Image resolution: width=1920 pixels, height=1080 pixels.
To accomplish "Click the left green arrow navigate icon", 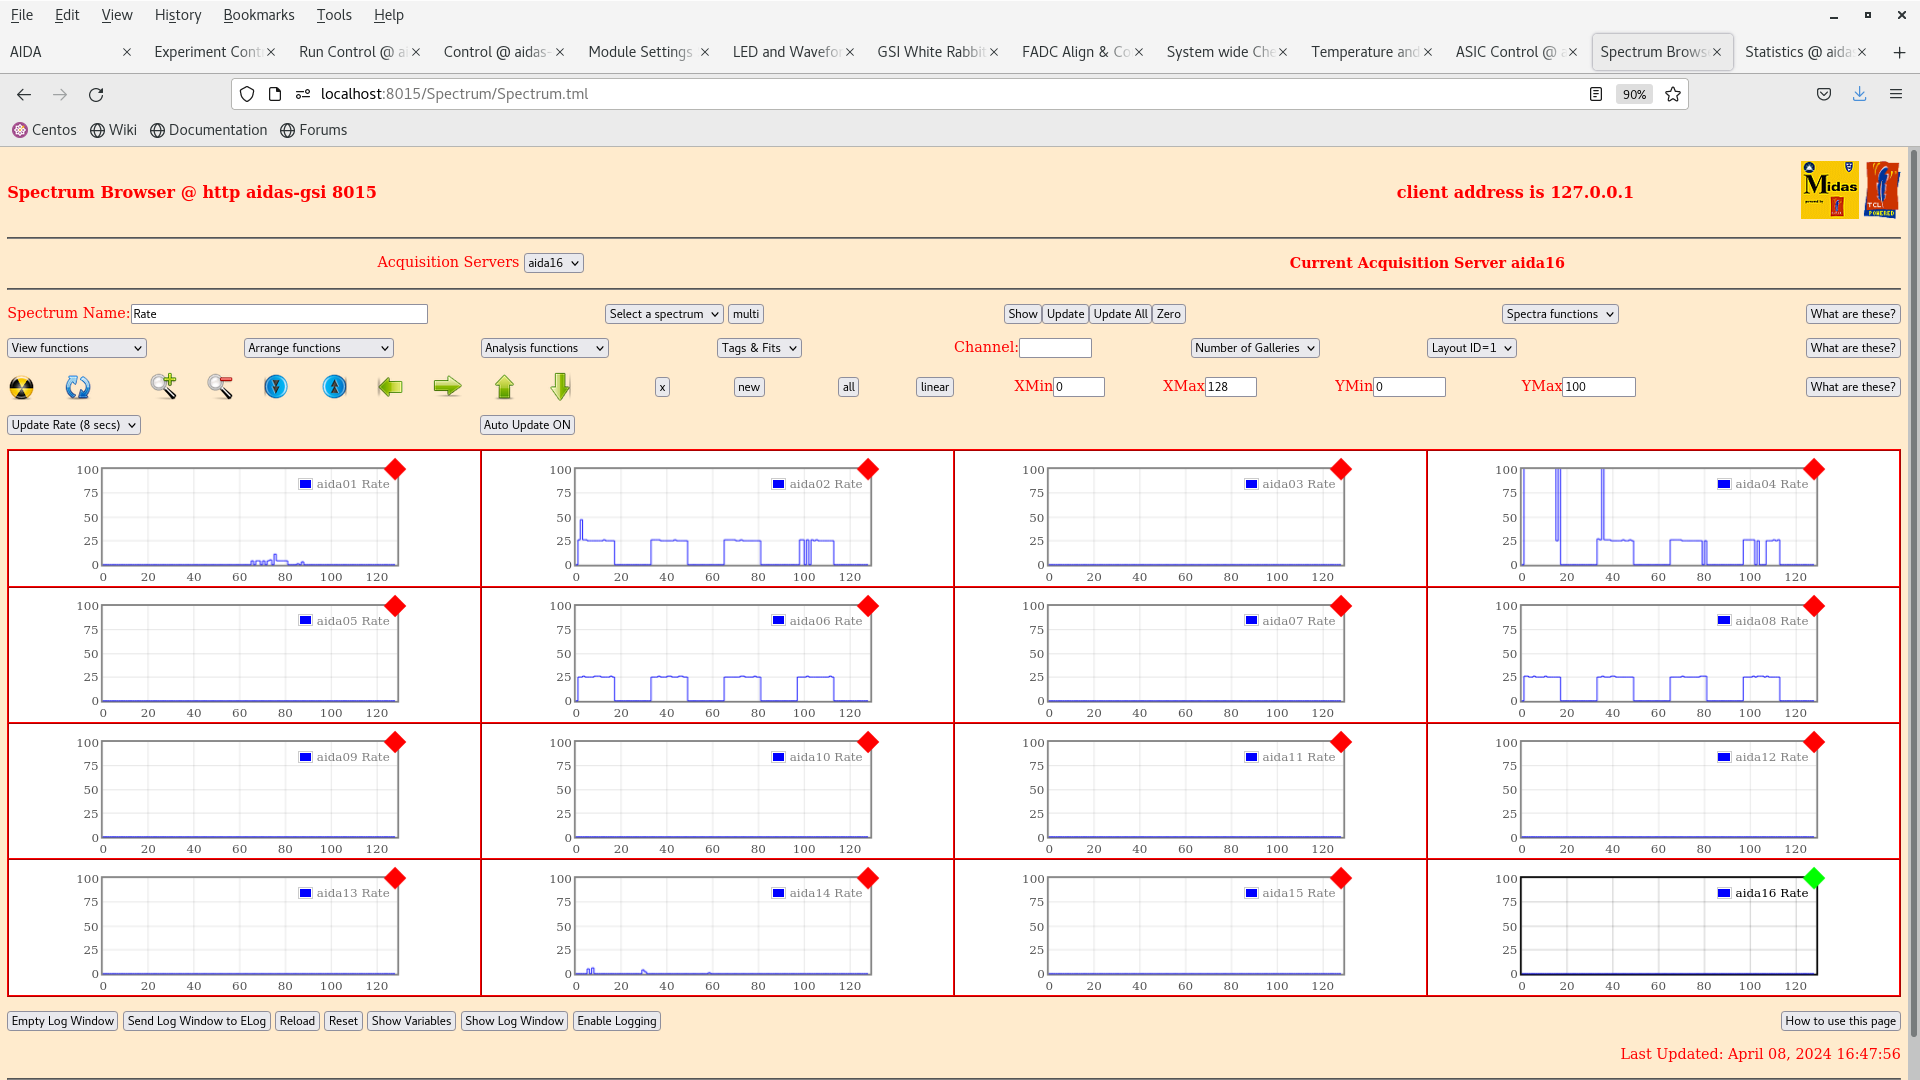I will [390, 386].
